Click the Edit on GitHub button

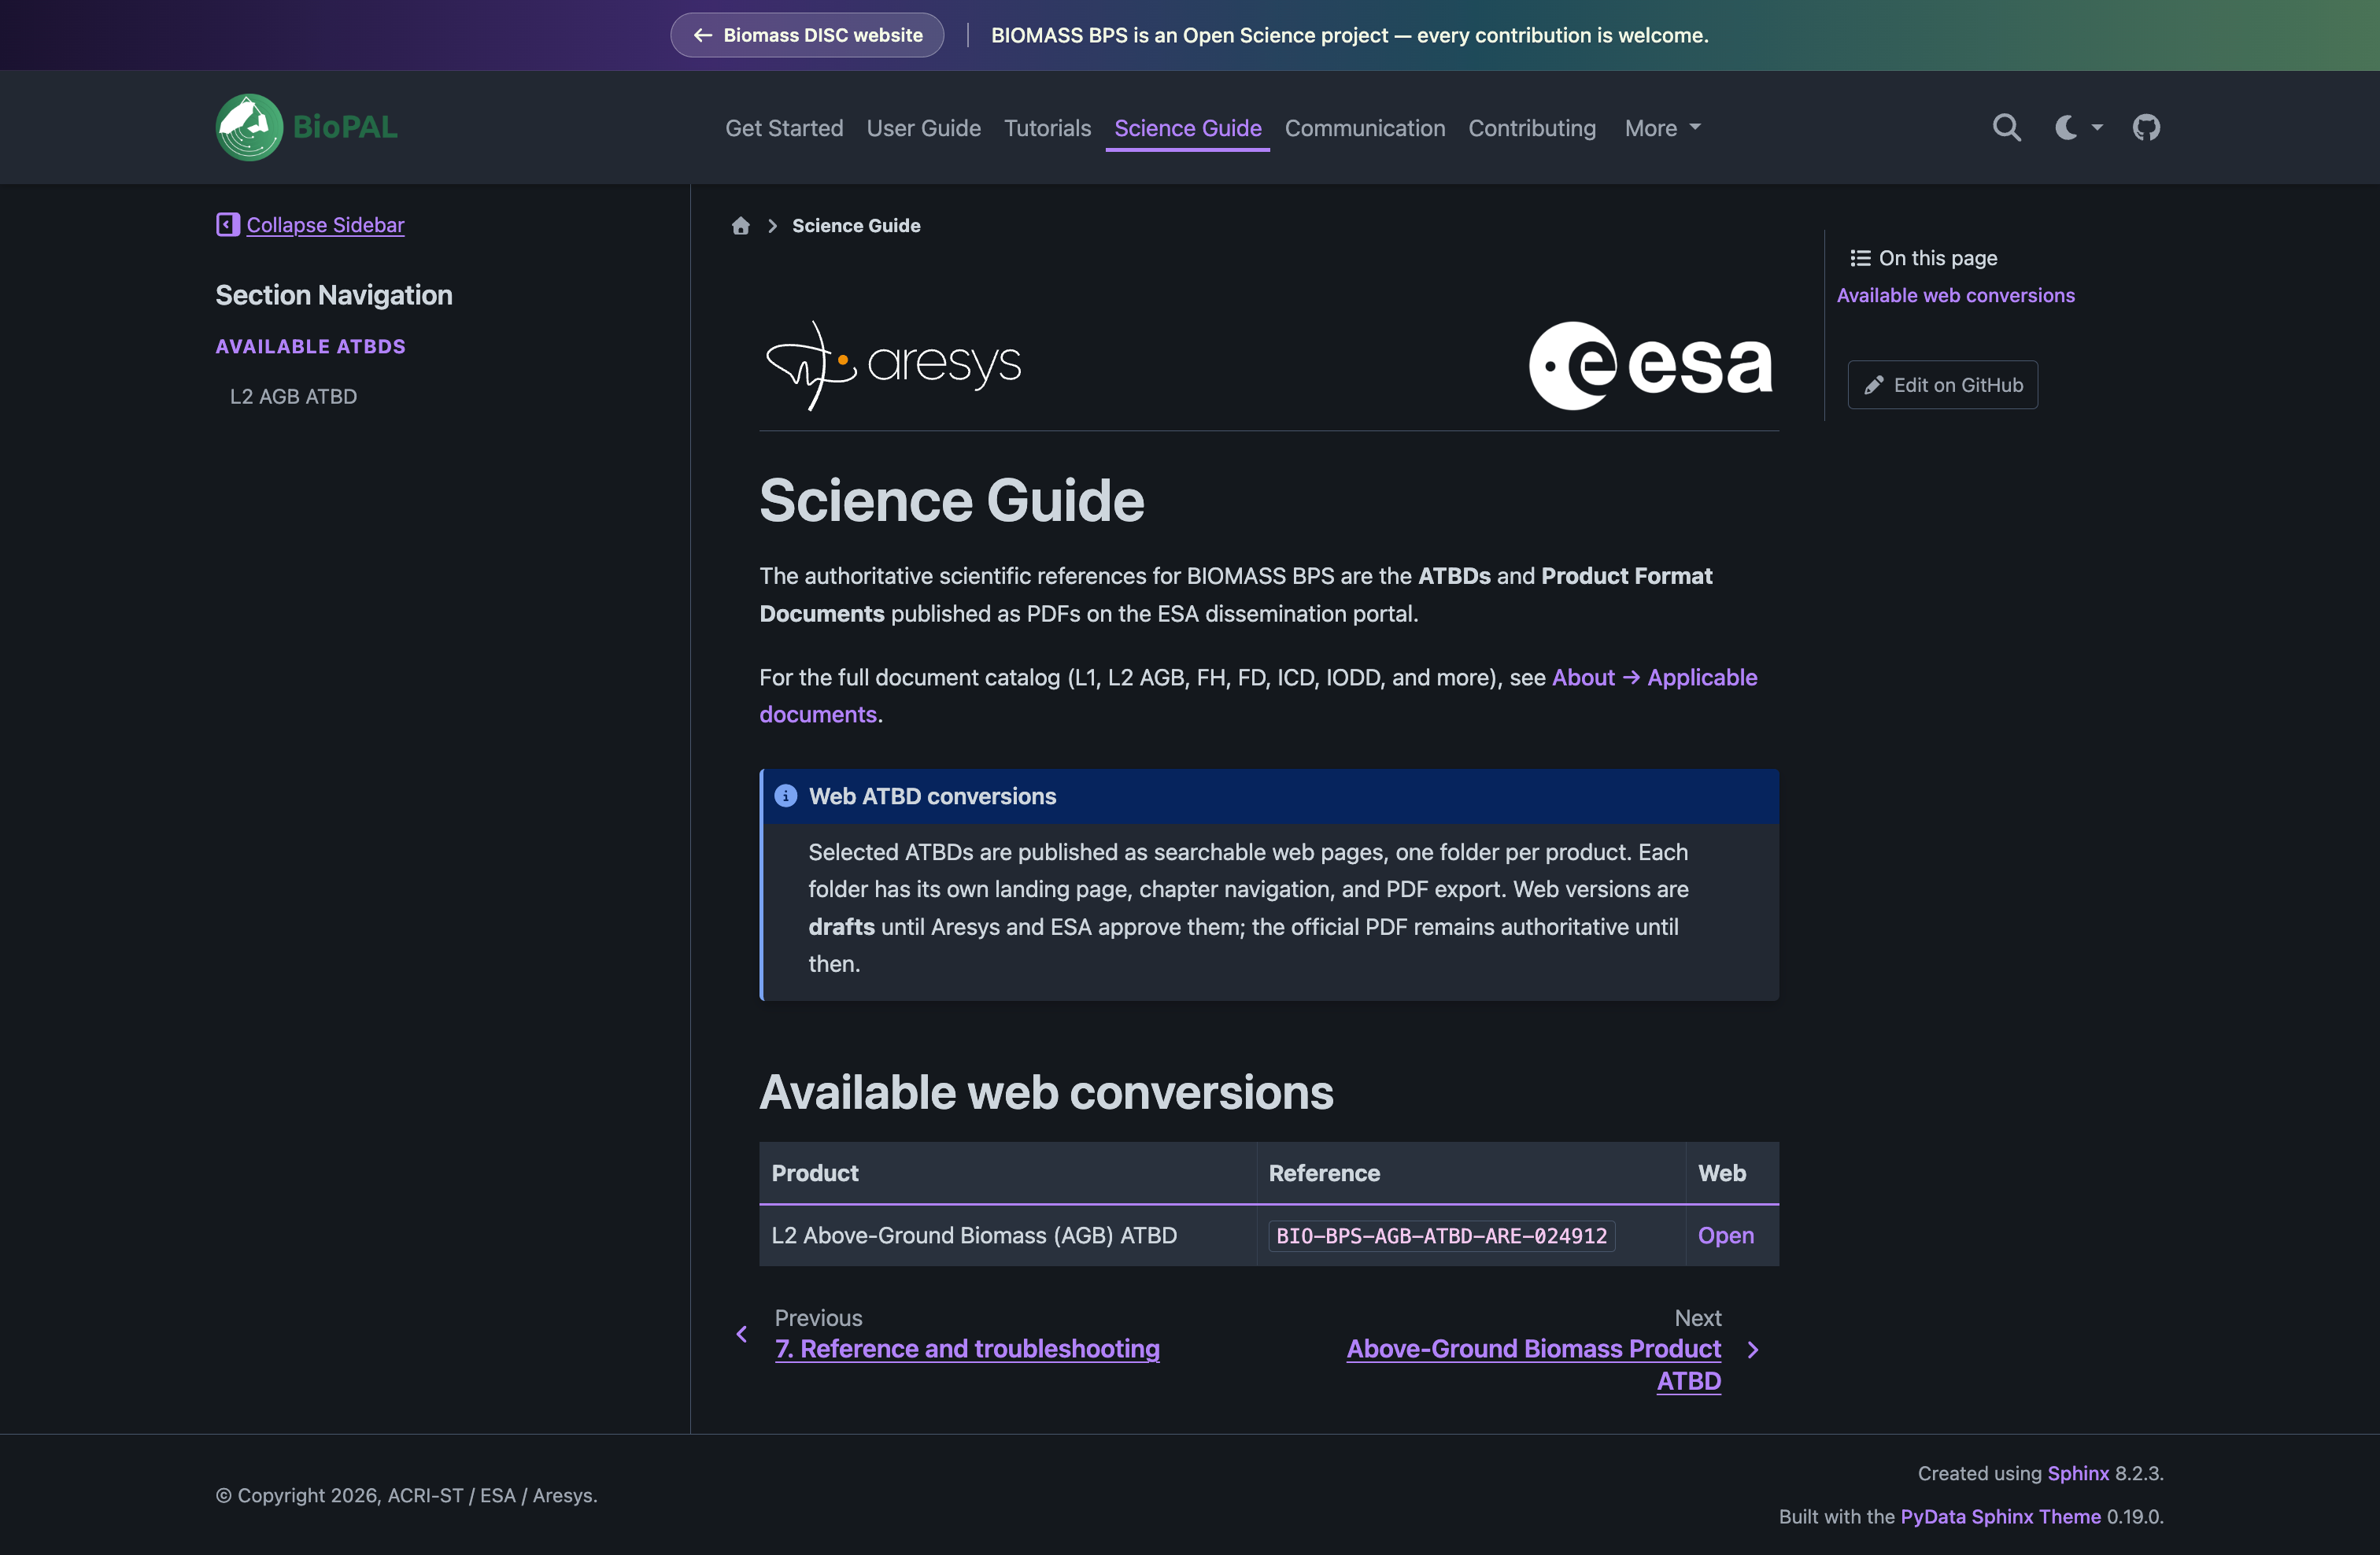1942,385
